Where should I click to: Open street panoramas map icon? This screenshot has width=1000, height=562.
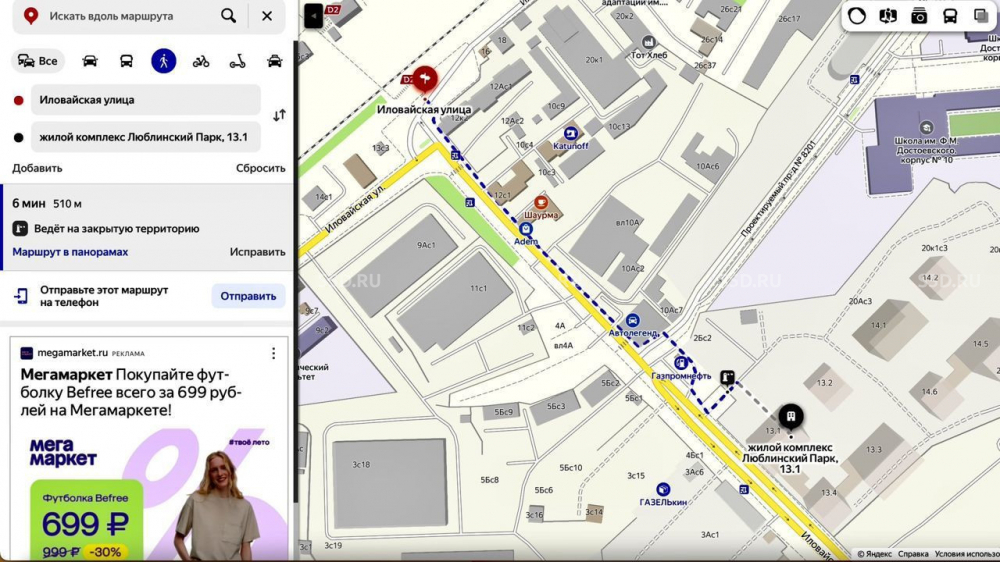(888, 16)
